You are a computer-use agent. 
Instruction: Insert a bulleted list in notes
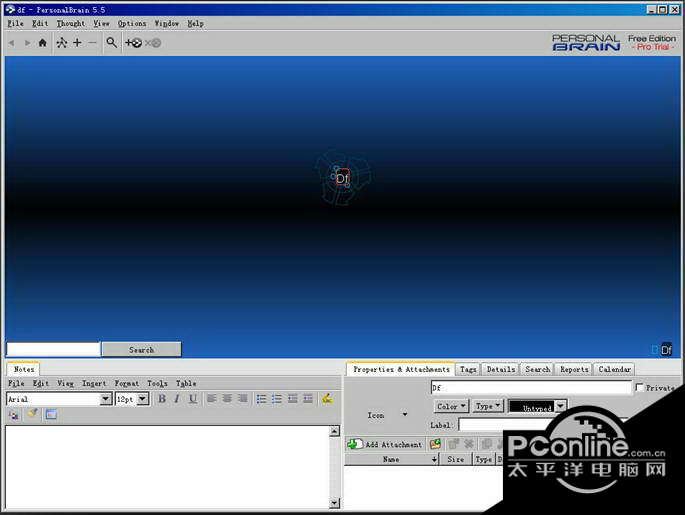coord(261,399)
